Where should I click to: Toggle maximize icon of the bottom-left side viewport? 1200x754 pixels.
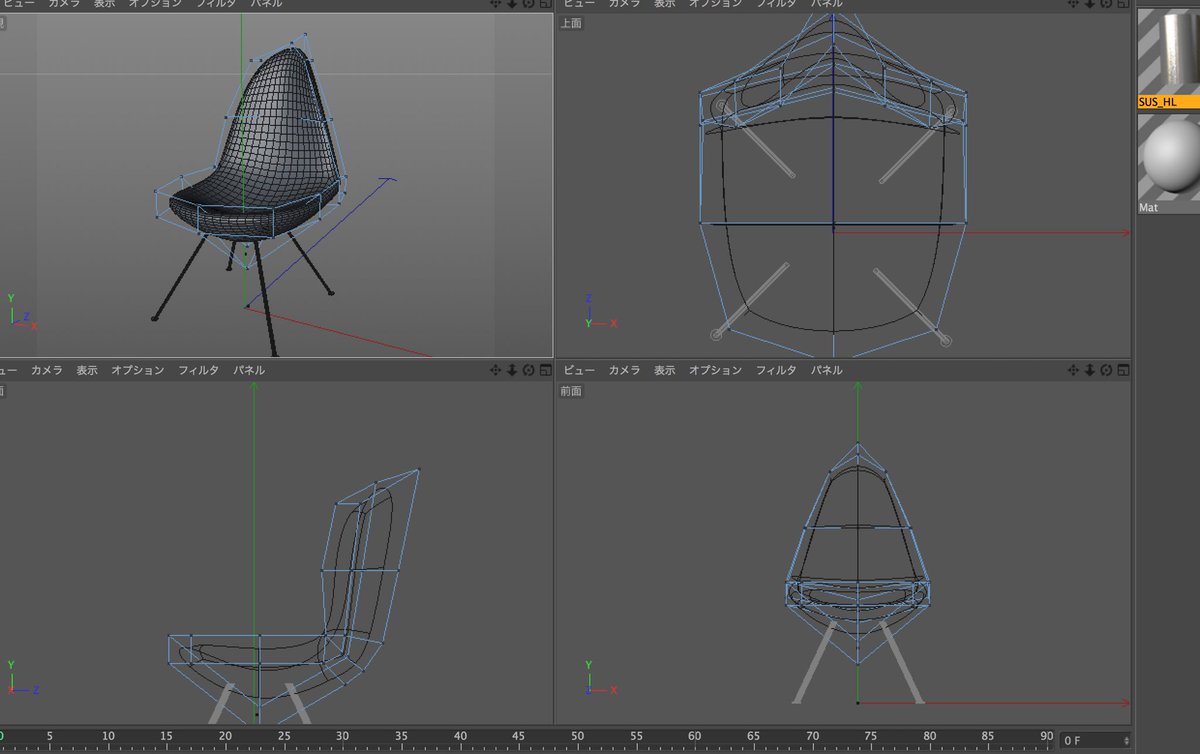pos(546,370)
